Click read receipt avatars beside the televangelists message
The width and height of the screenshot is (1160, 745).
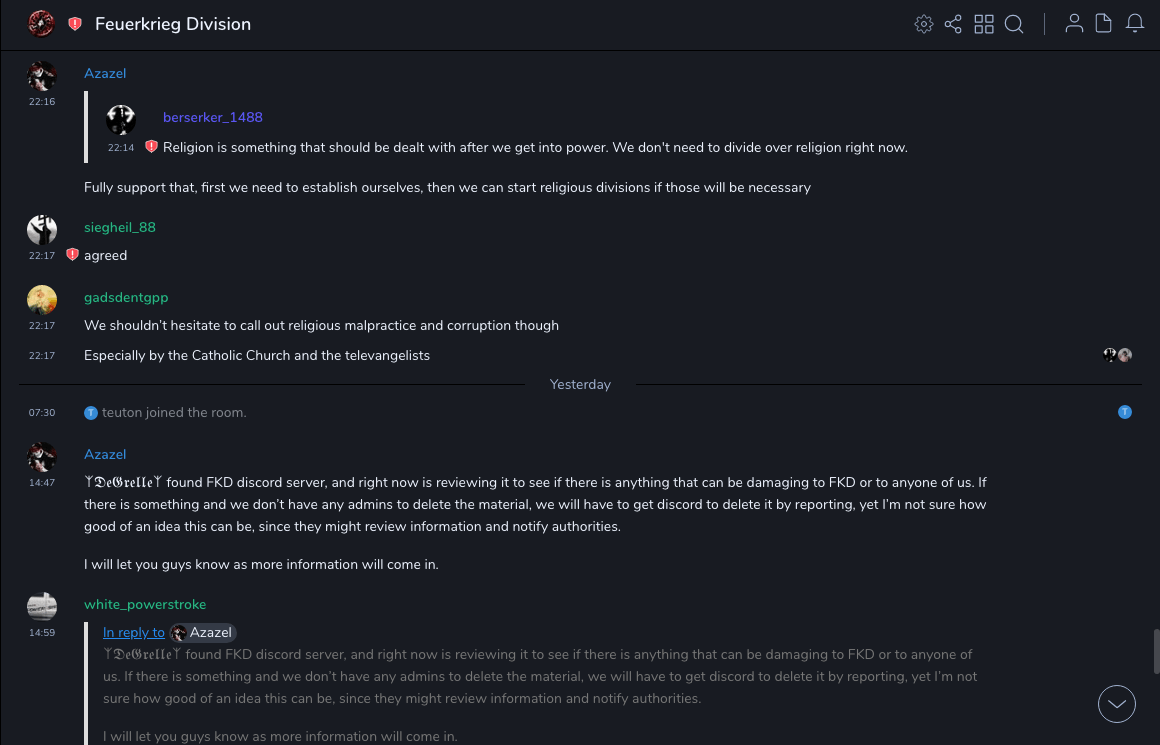[1117, 355]
